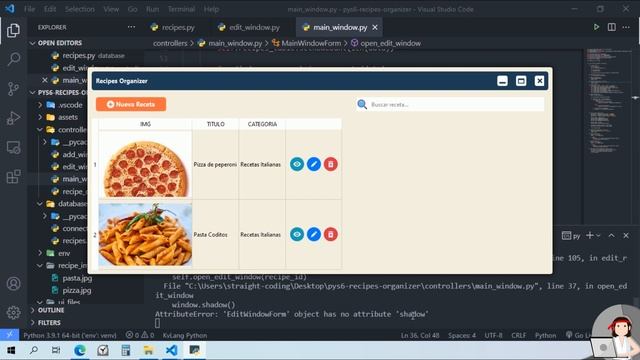Open Windows Start menu

[x=11, y=350]
